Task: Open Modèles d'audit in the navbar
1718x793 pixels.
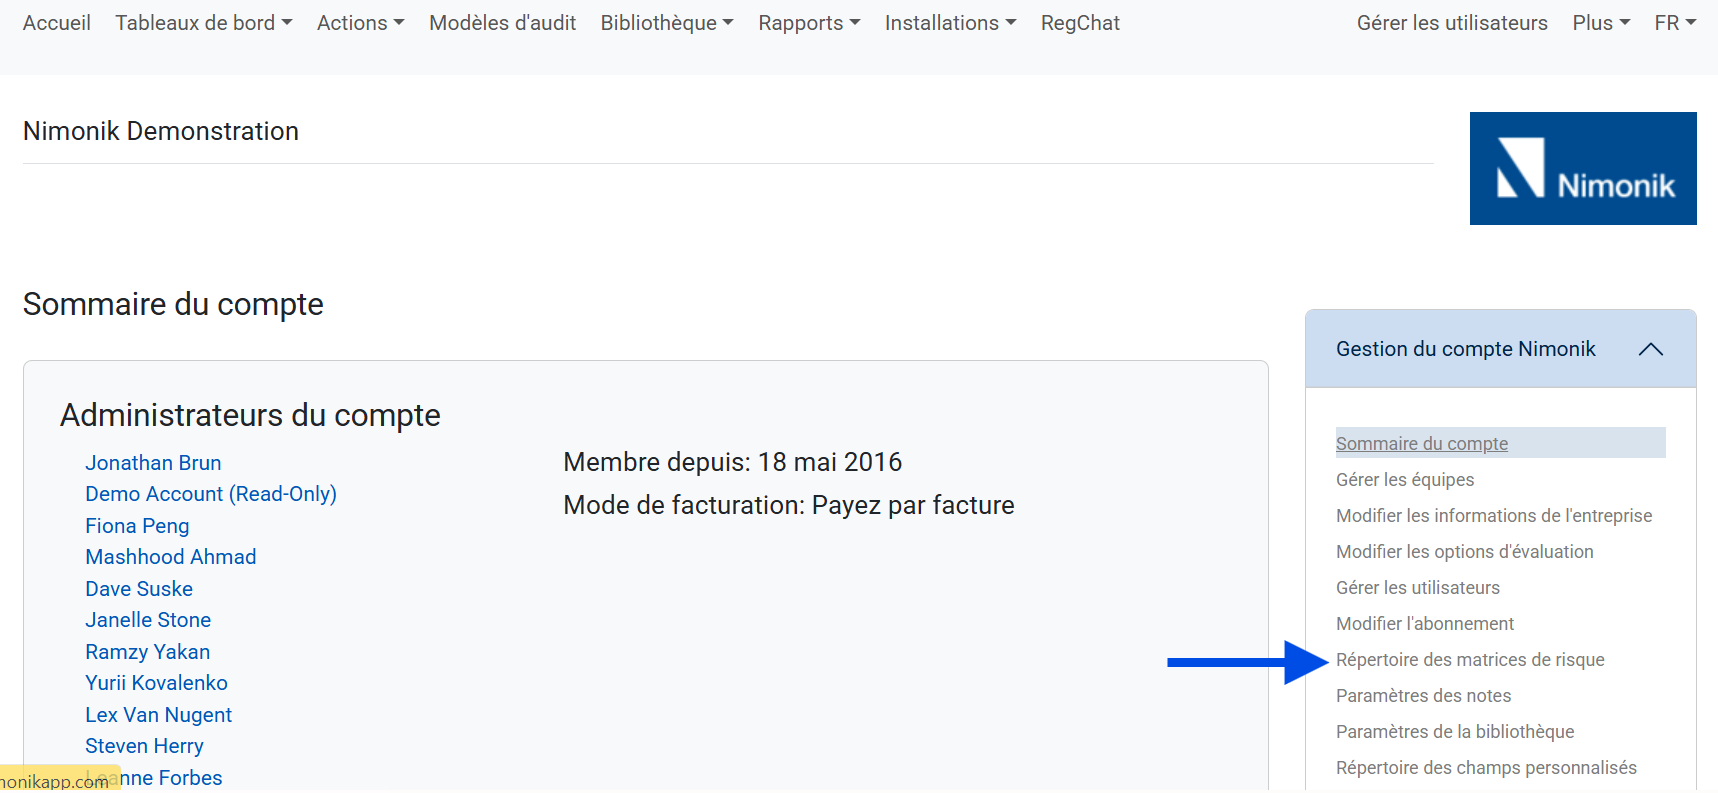Action: 502,23
